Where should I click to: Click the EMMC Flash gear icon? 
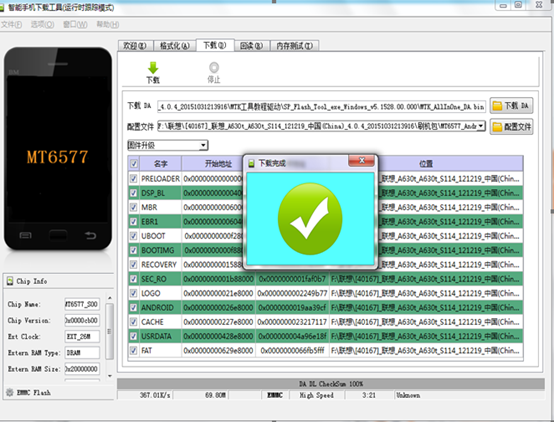click(10, 392)
